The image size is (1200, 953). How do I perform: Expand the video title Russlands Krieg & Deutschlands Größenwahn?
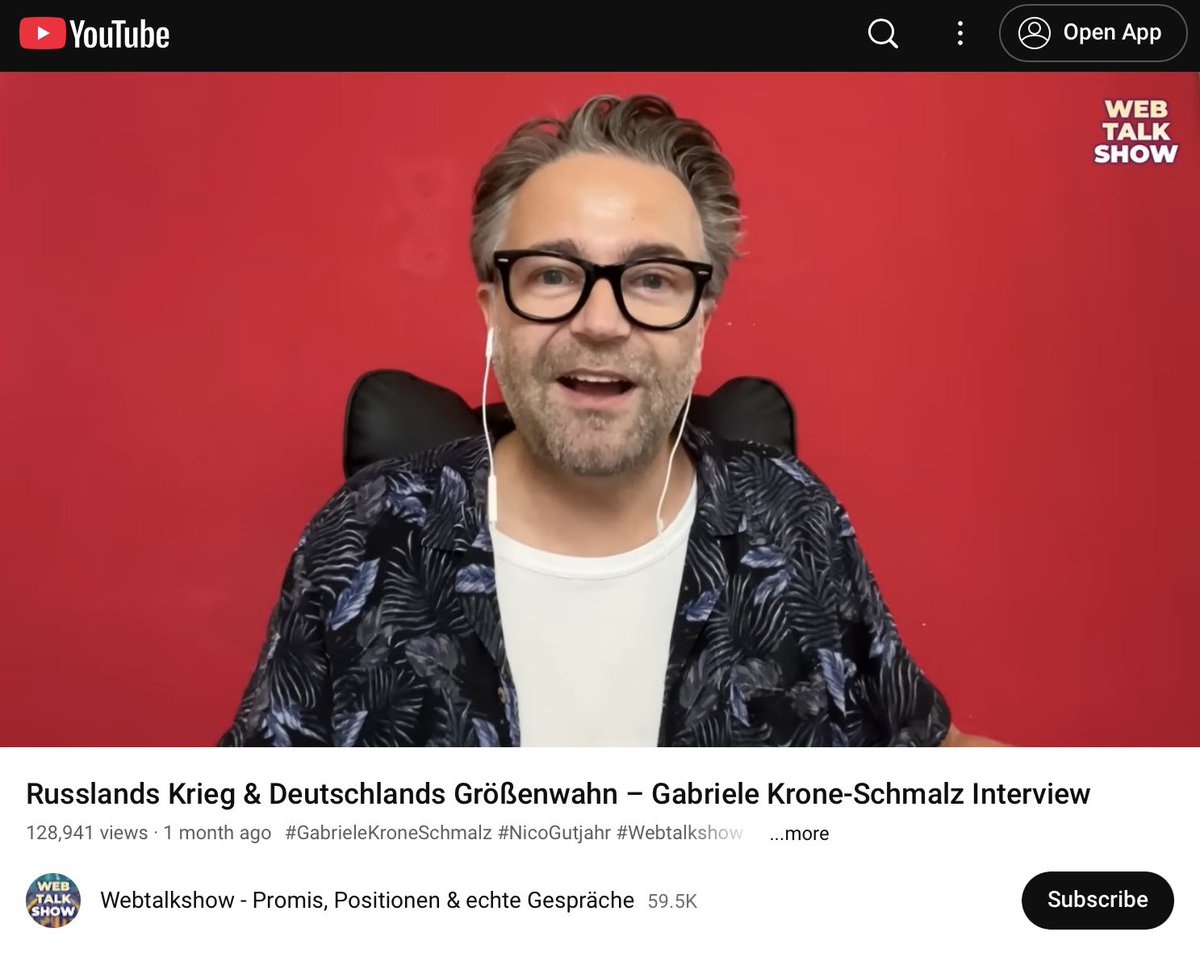558,794
